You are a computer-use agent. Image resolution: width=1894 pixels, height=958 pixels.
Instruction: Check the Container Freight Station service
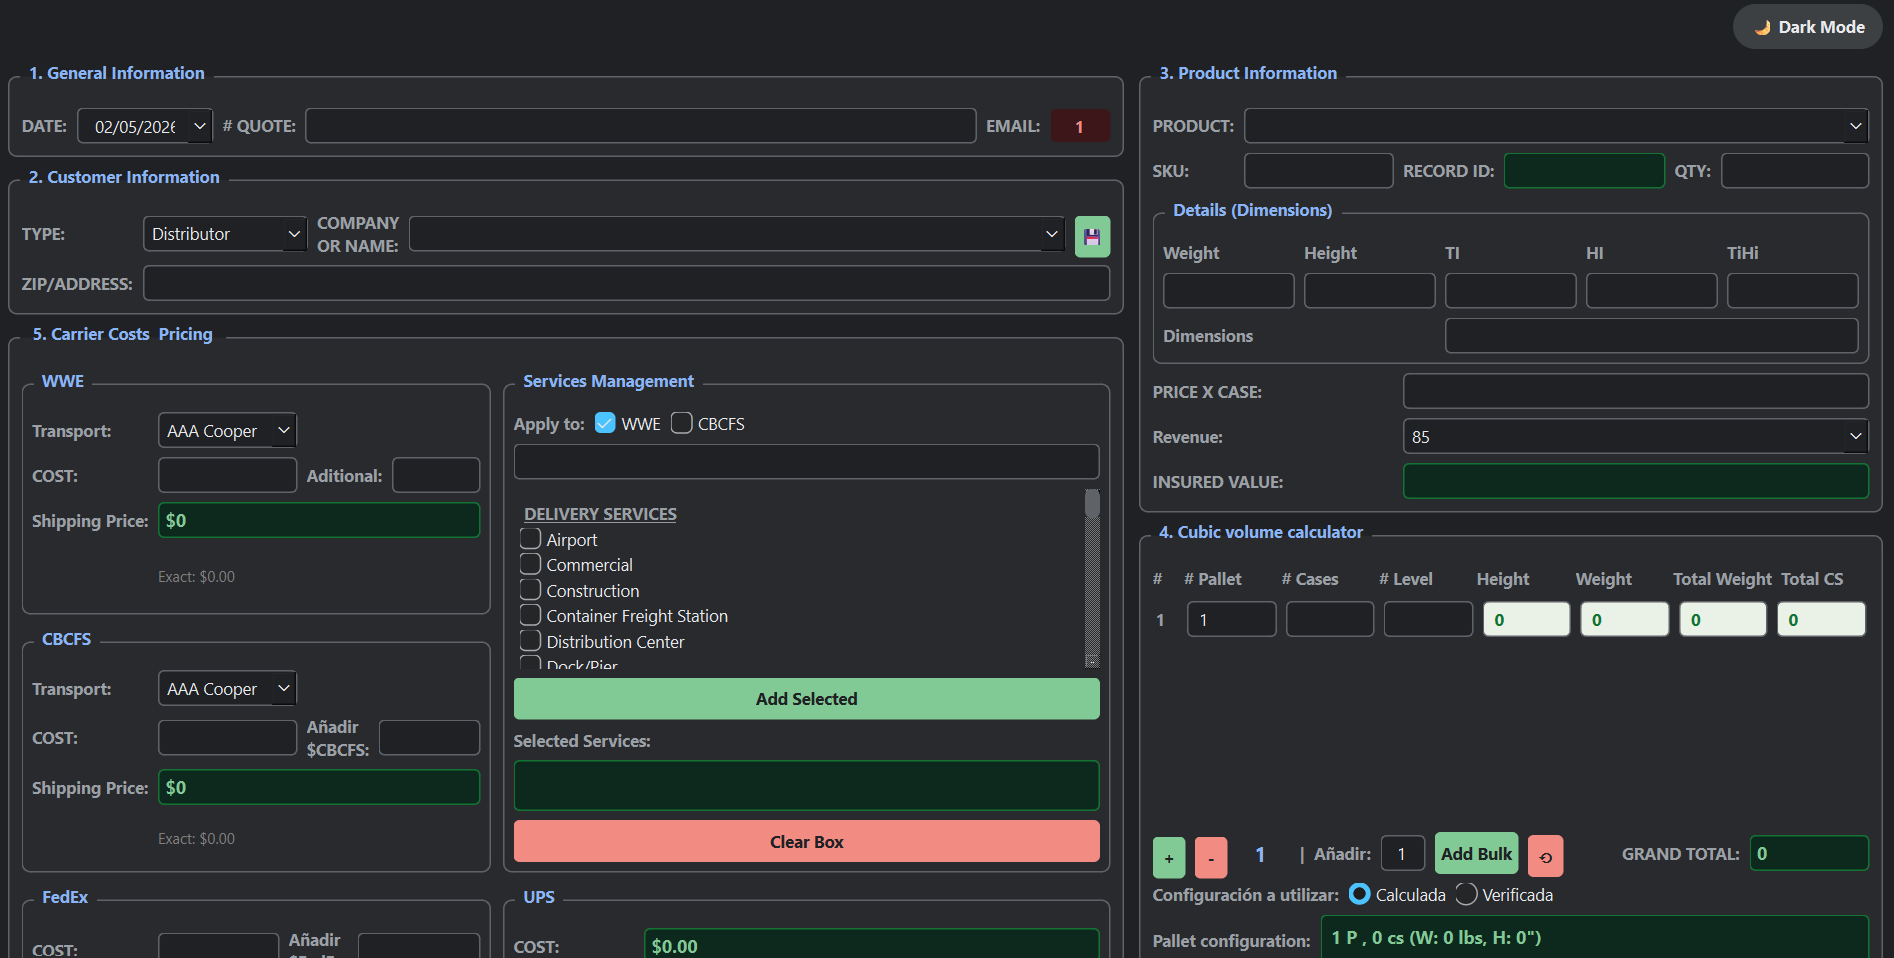point(531,615)
